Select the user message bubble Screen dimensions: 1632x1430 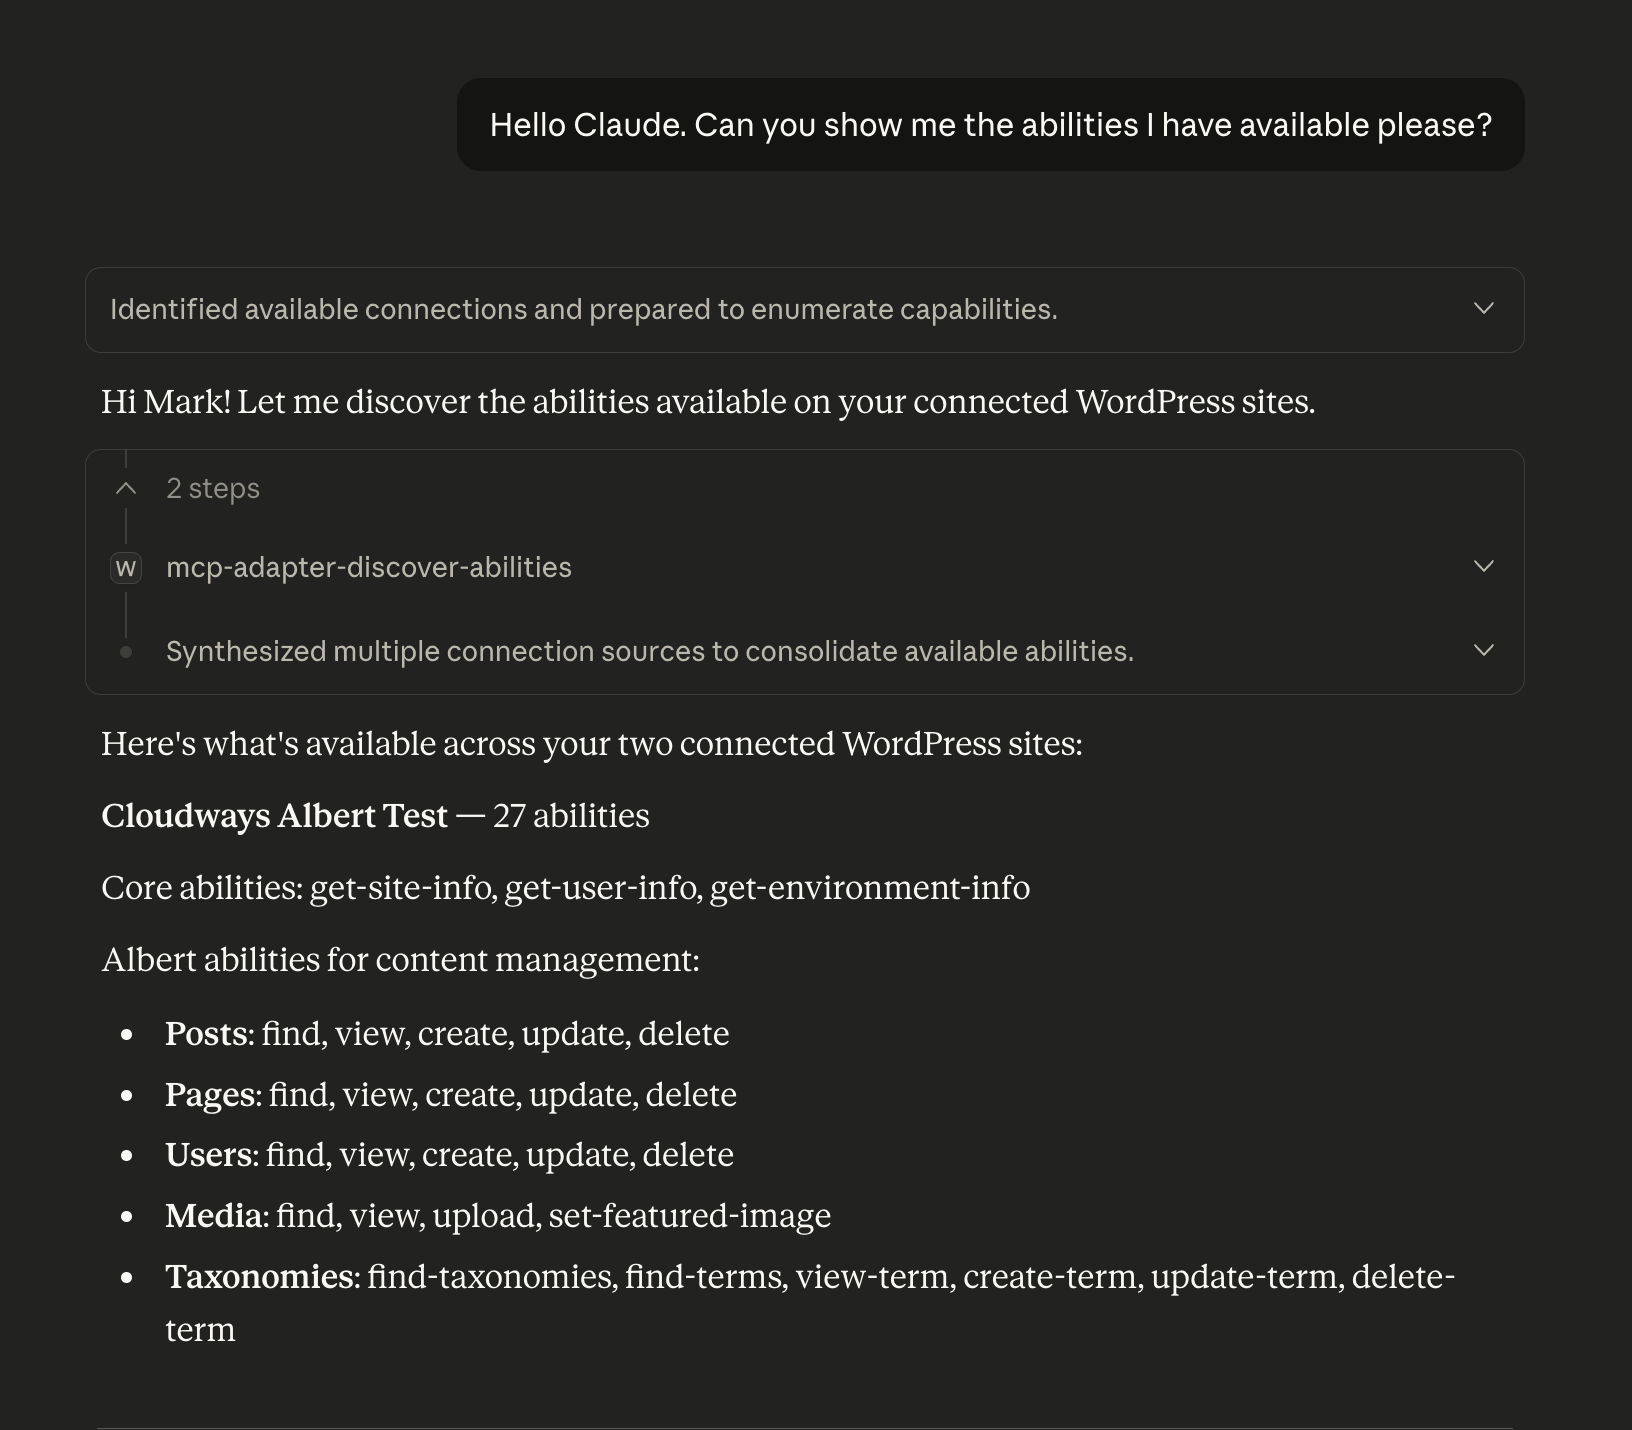[990, 124]
